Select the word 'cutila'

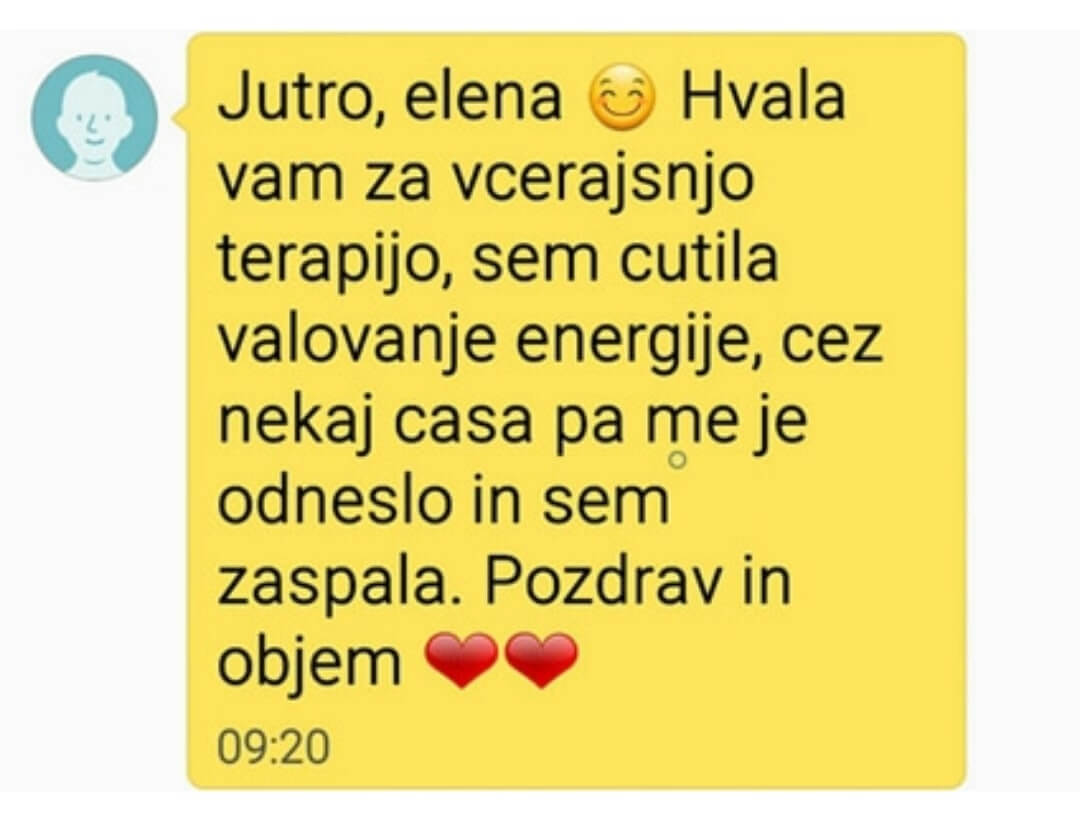[698, 258]
